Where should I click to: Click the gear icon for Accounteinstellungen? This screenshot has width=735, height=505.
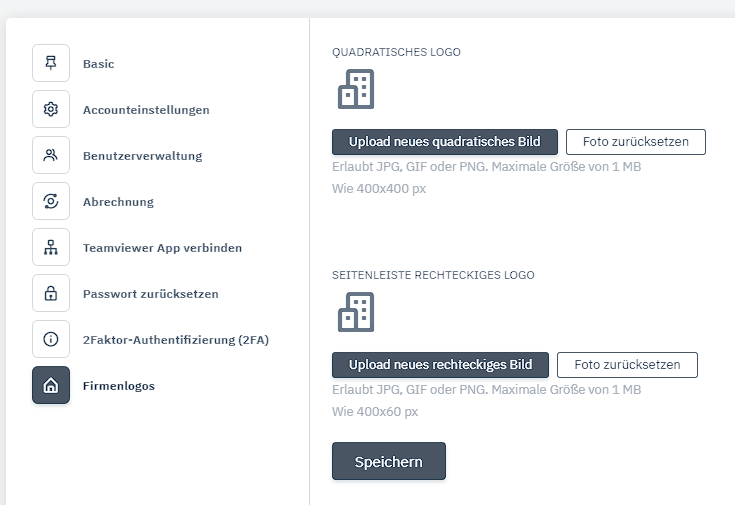pyautogui.click(x=51, y=109)
